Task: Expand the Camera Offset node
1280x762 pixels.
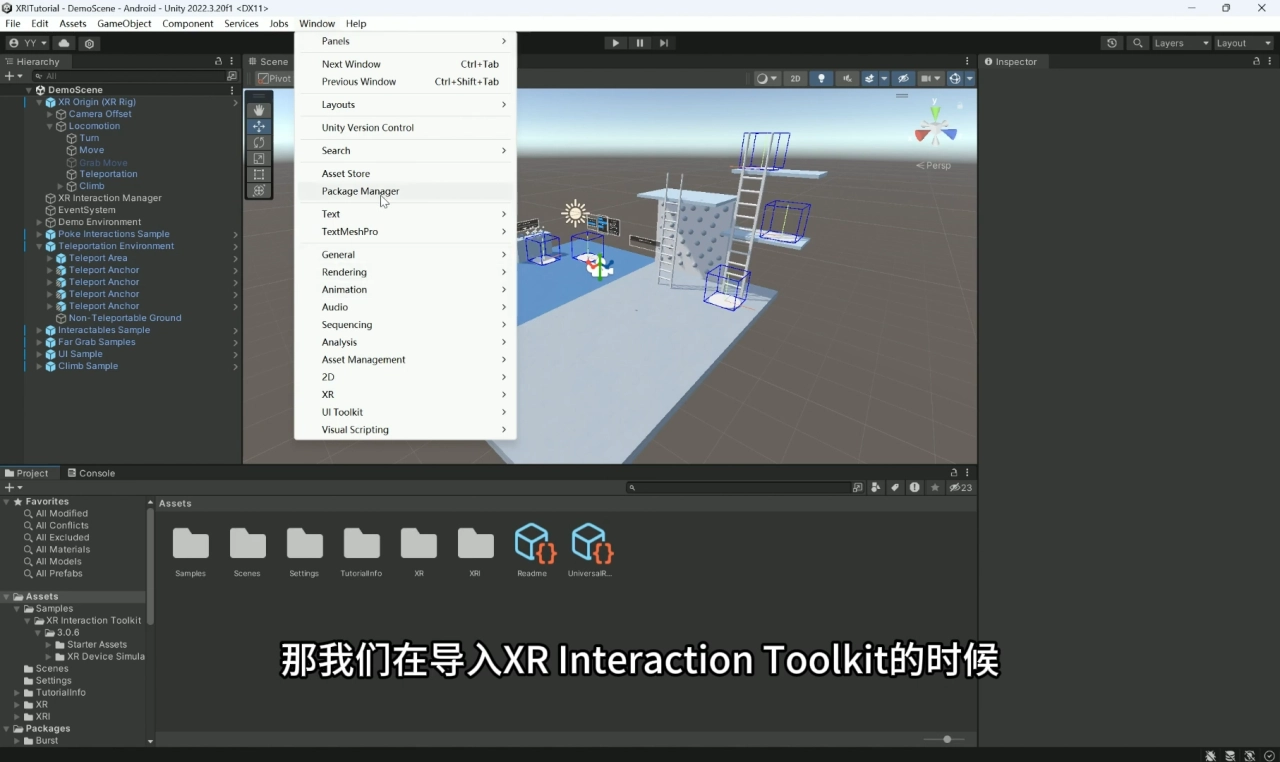Action: click(x=50, y=114)
